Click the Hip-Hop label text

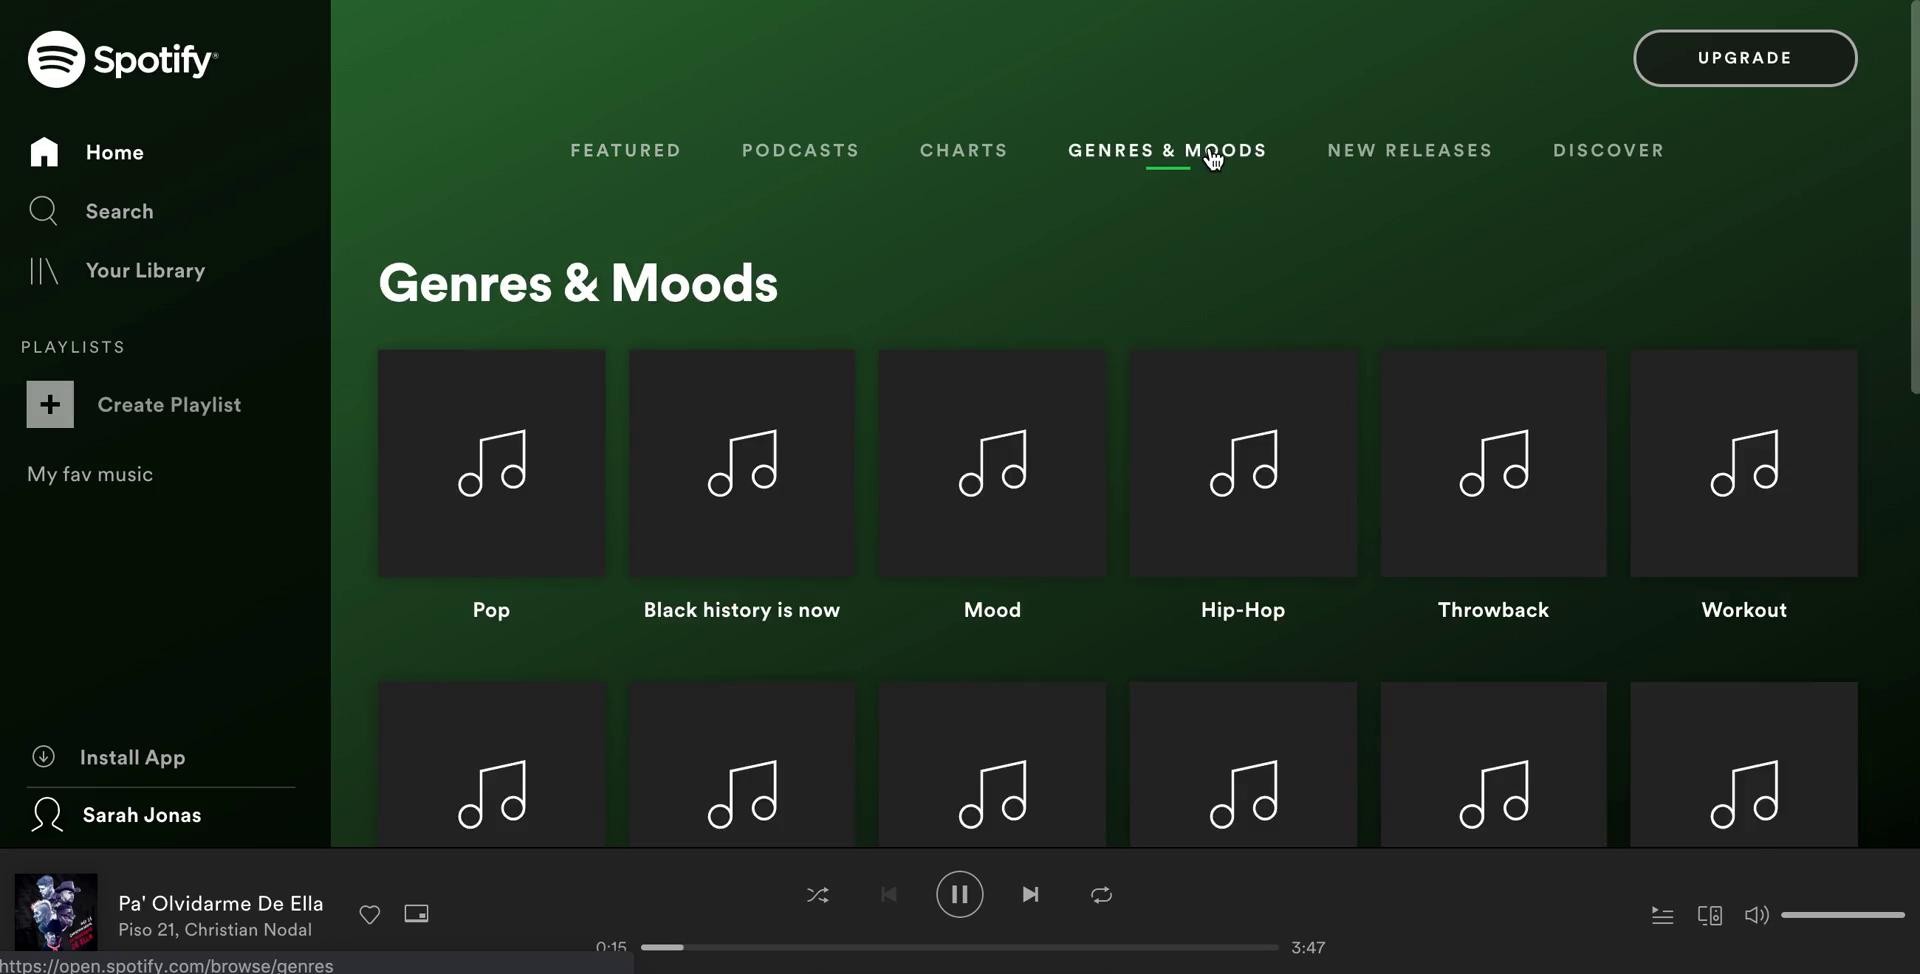coord(1243,610)
